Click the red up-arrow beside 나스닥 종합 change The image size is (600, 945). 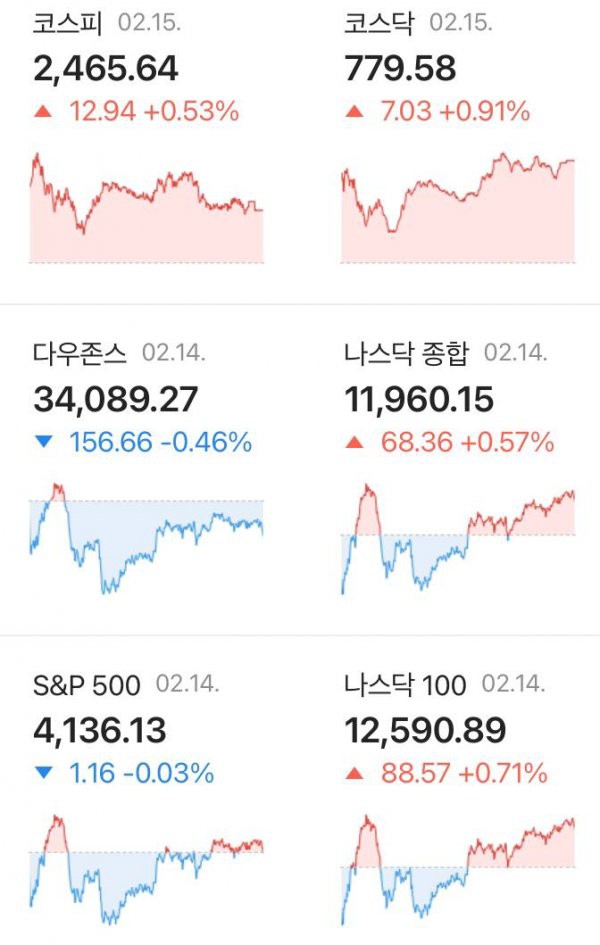coord(354,442)
